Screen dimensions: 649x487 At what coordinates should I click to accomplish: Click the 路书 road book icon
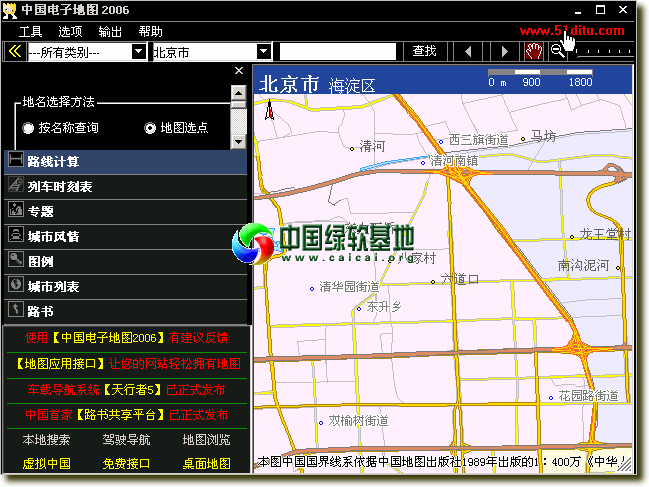(16, 309)
